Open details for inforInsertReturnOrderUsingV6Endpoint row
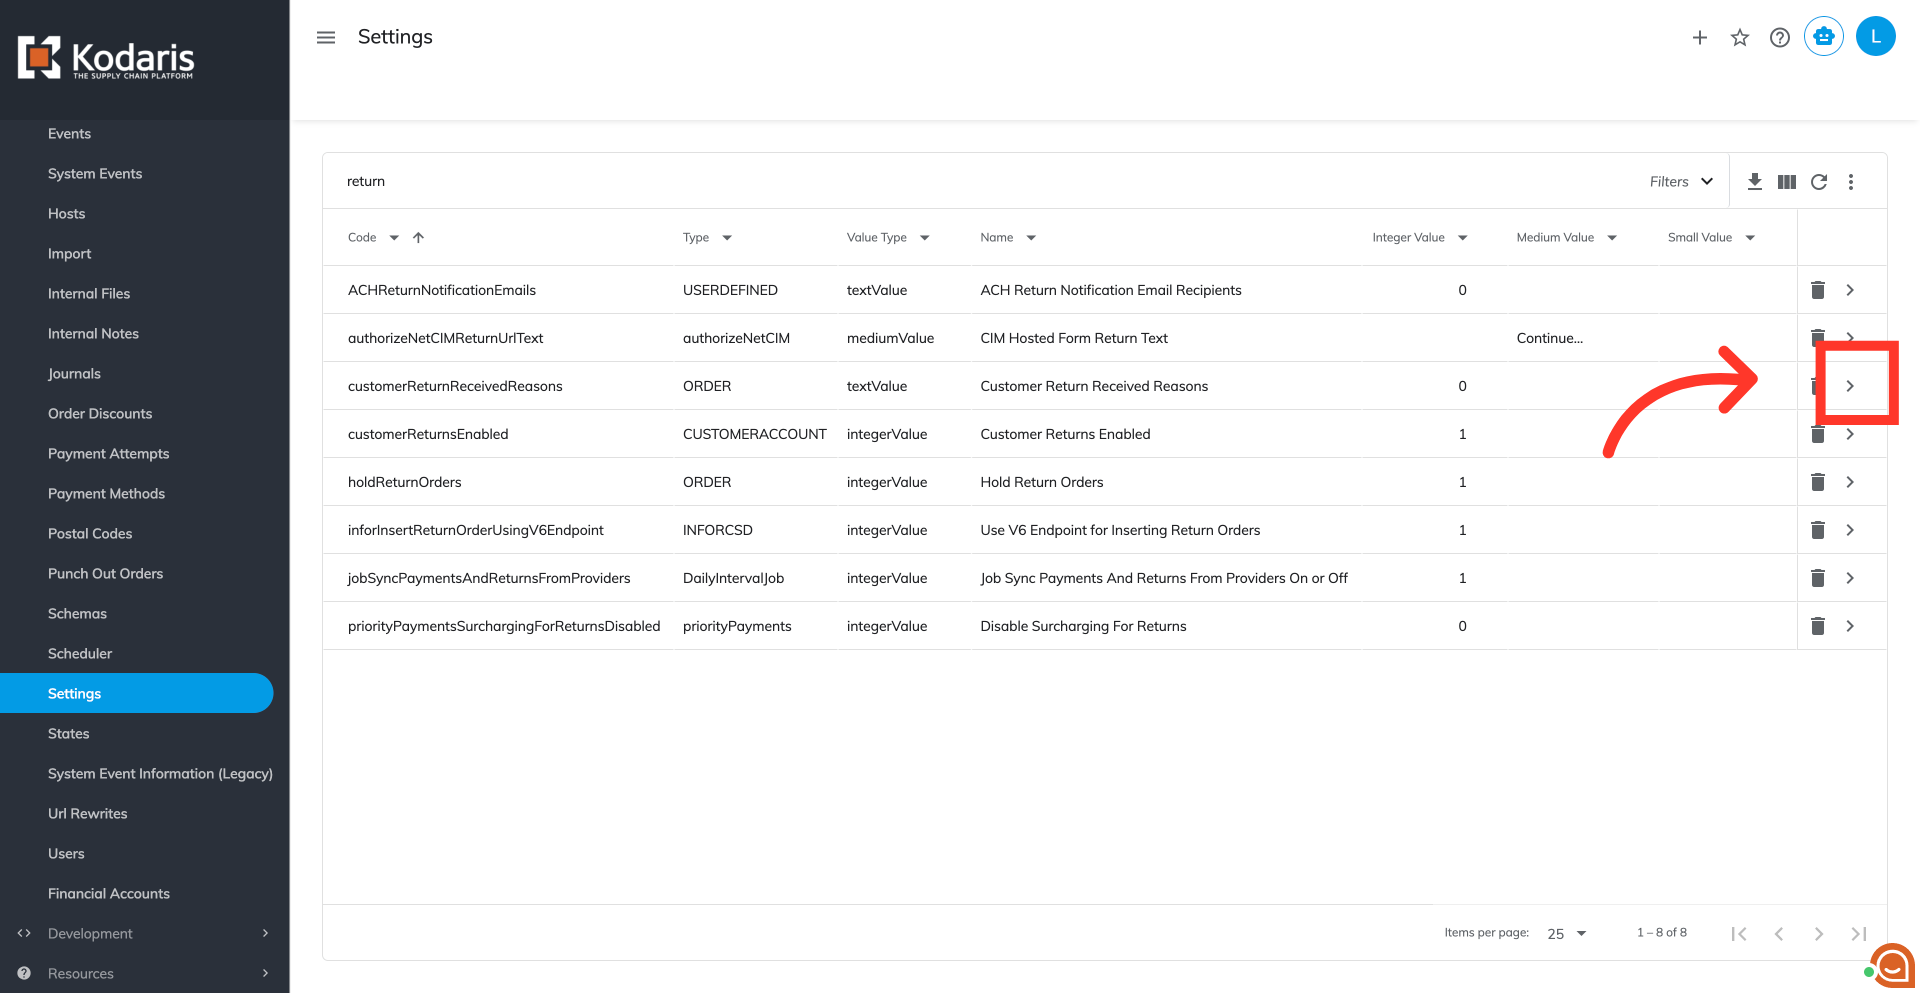This screenshot has width=1920, height=993. coord(1850,530)
